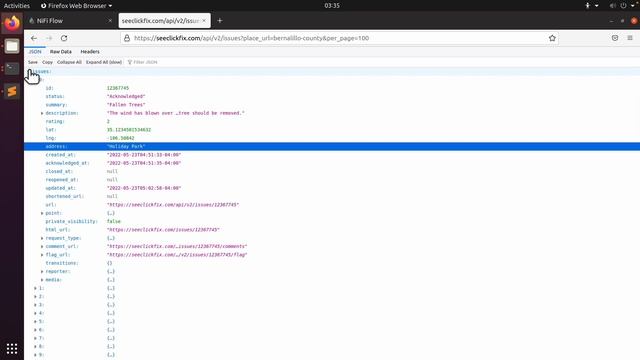The image size is (640, 360).
Task: Switch to the Raw Data tab
Action: pos(61,52)
